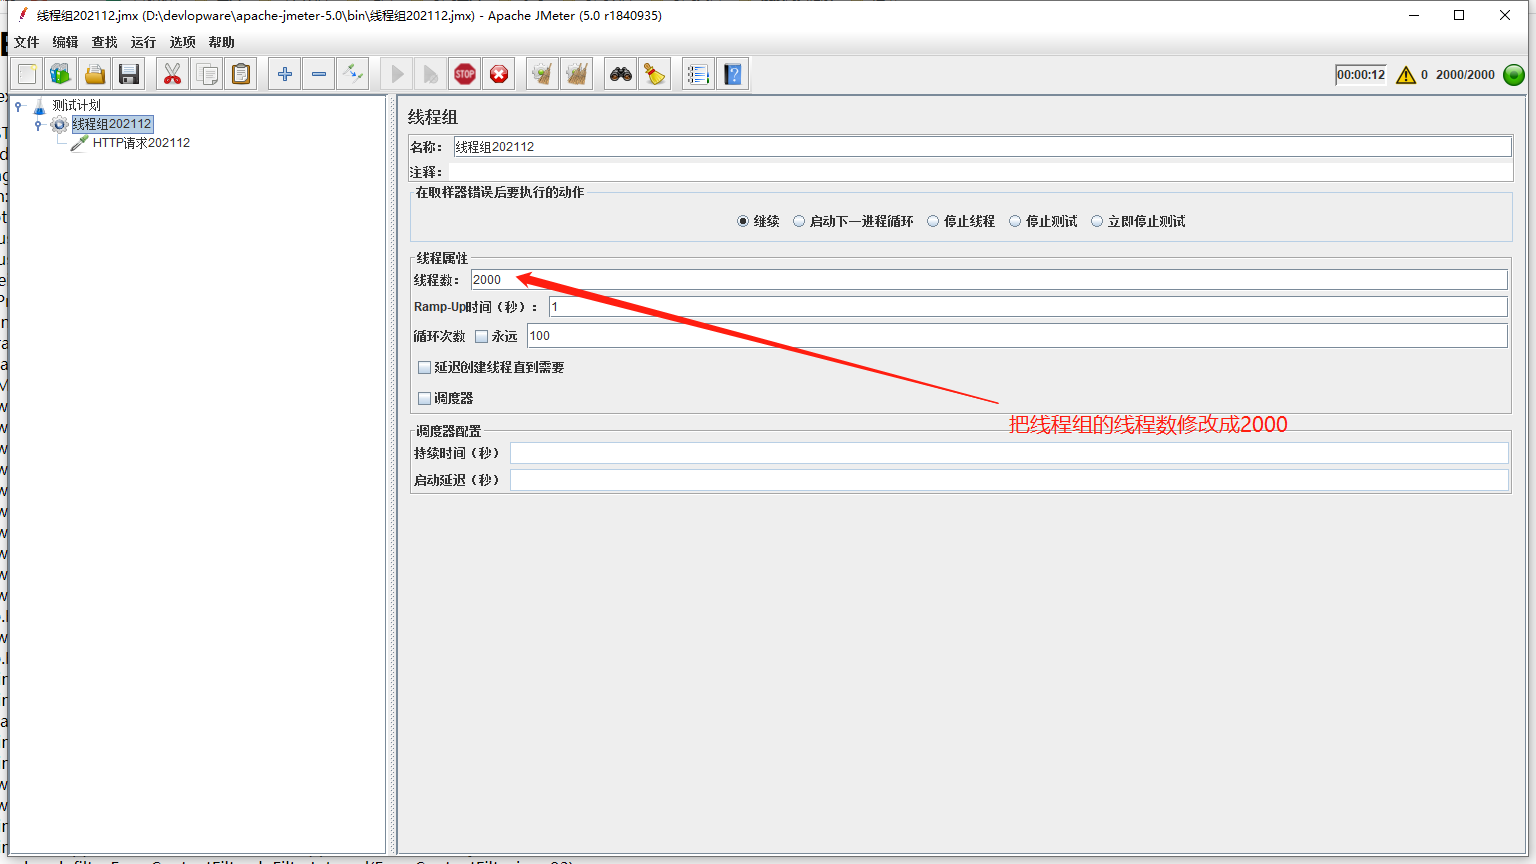Expand all nodes with plus icon

(285, 74)
